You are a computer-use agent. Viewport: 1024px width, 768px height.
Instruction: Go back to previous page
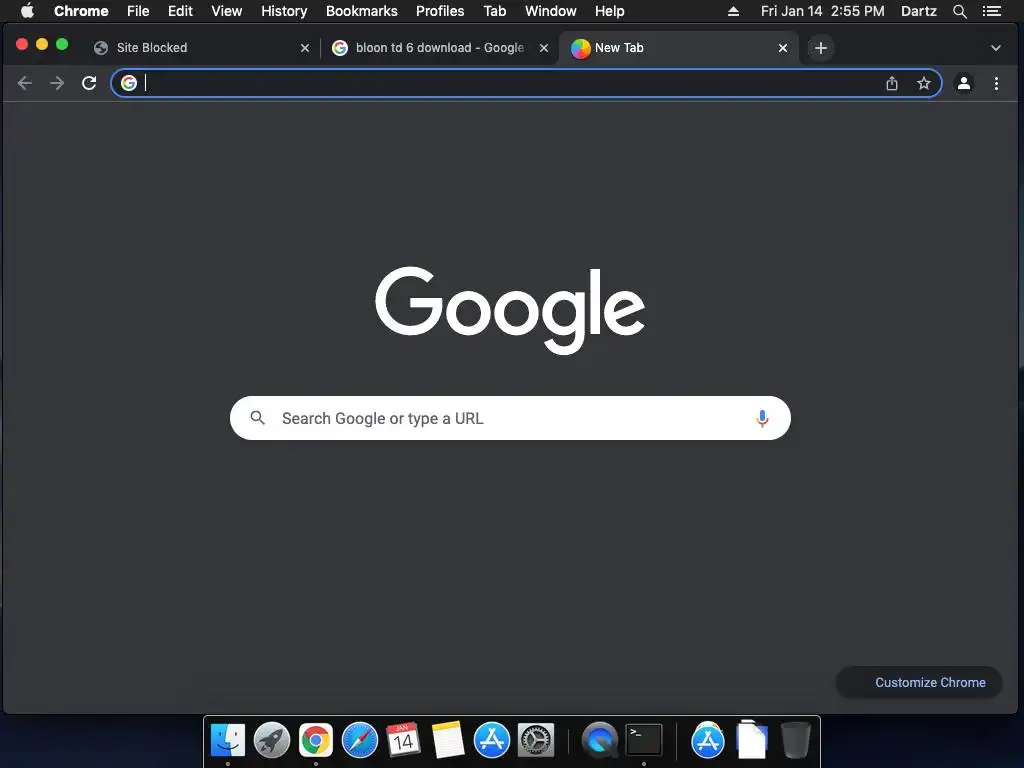click(x=25, y=83)
